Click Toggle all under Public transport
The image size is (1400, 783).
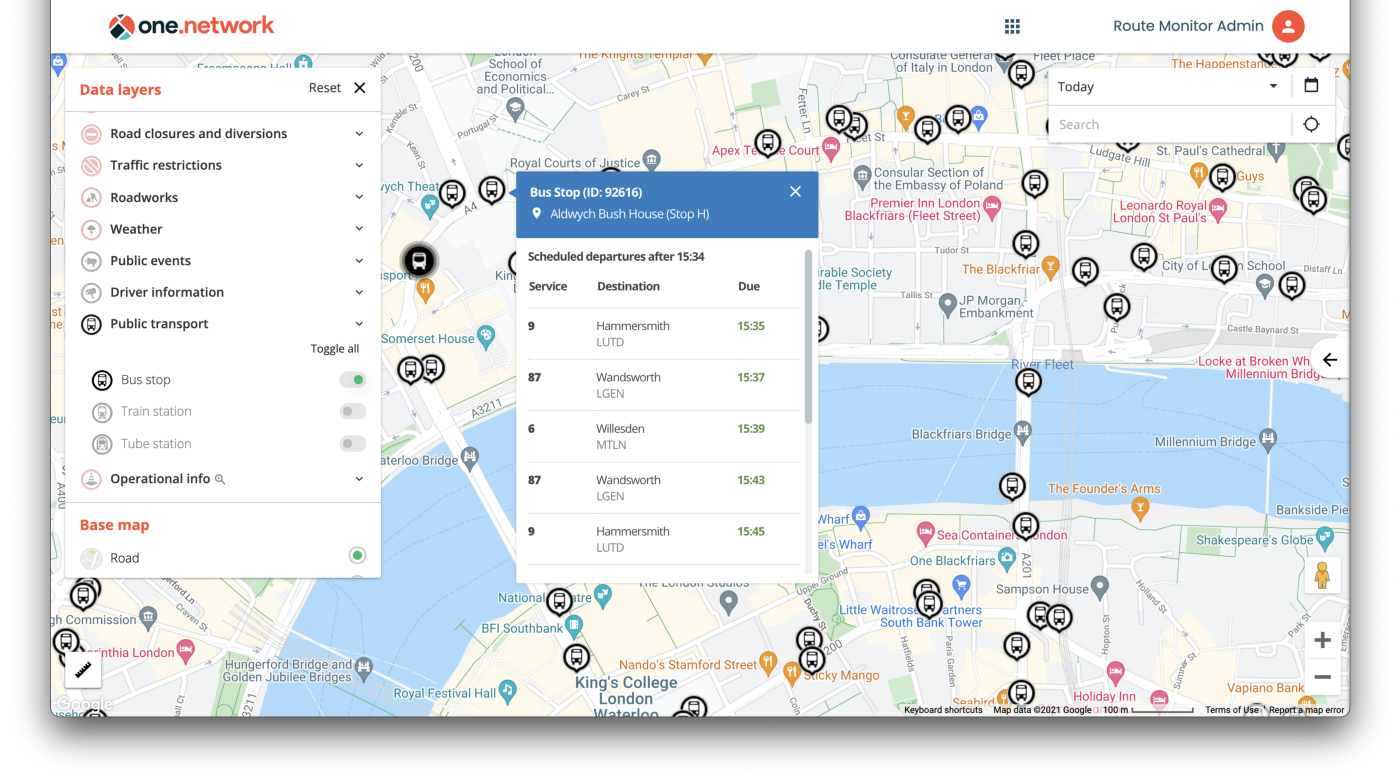[334, 349]
